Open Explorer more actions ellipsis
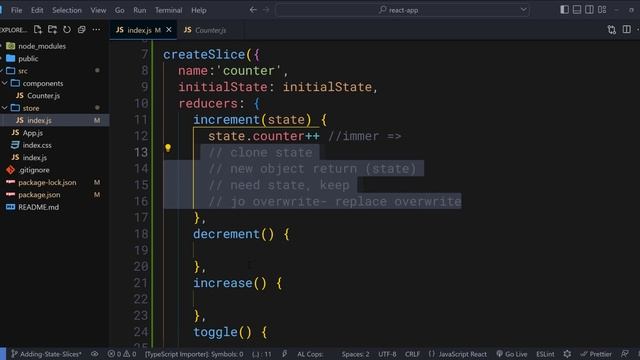This screenshot has width=640, height=360. pos(96,29)
